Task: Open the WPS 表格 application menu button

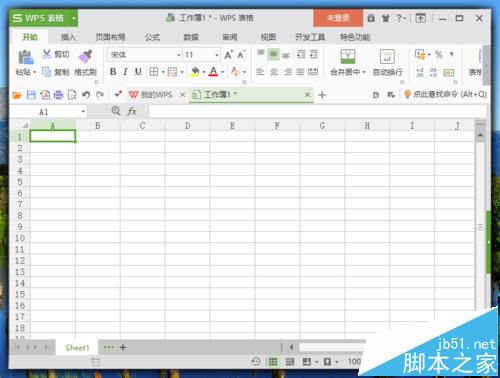Action: [x=44, y=18]
